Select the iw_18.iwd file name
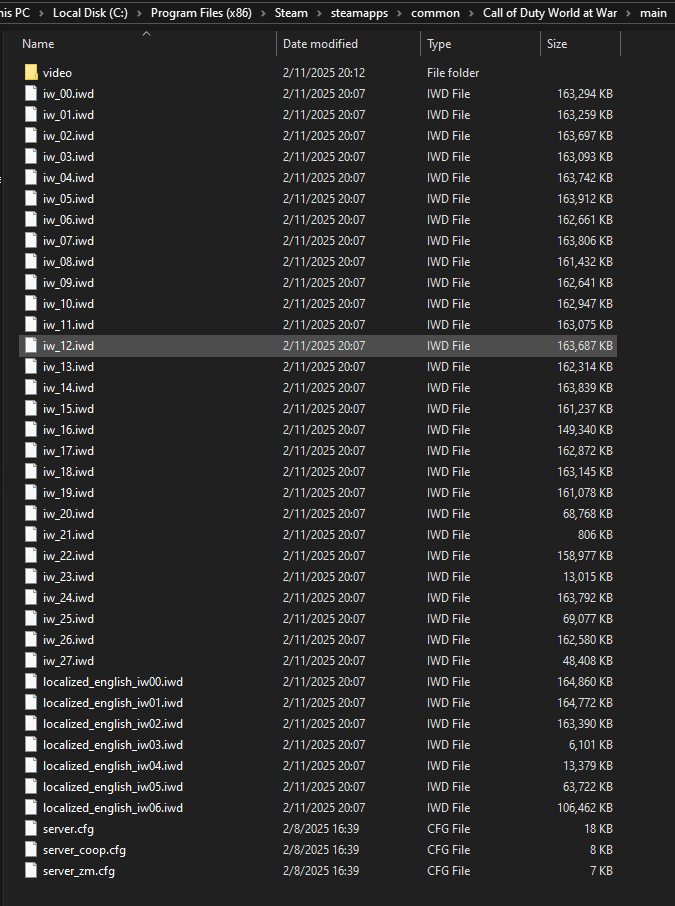The width and height of the screenshot is (675, 906). click(68, 471)
